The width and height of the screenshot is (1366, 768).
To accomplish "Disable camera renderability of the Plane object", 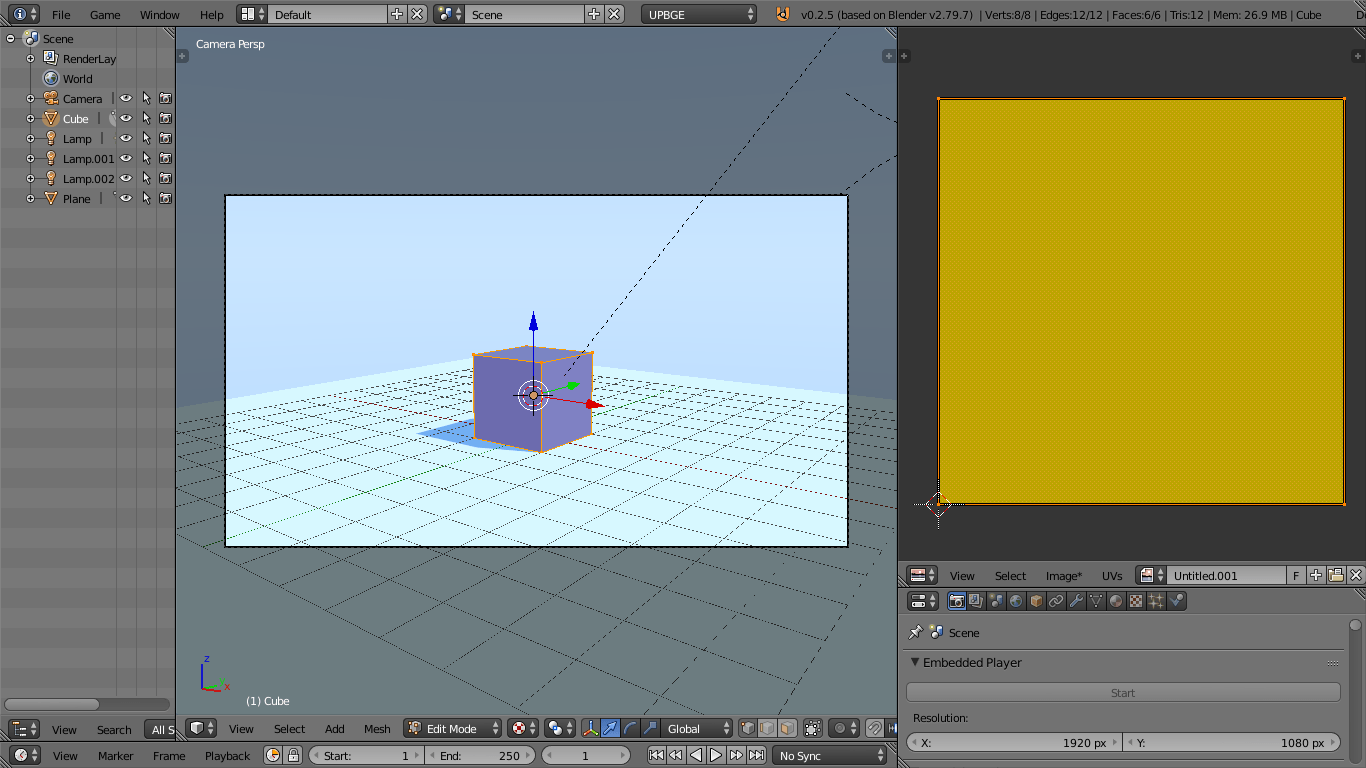I will click(166, 198).
